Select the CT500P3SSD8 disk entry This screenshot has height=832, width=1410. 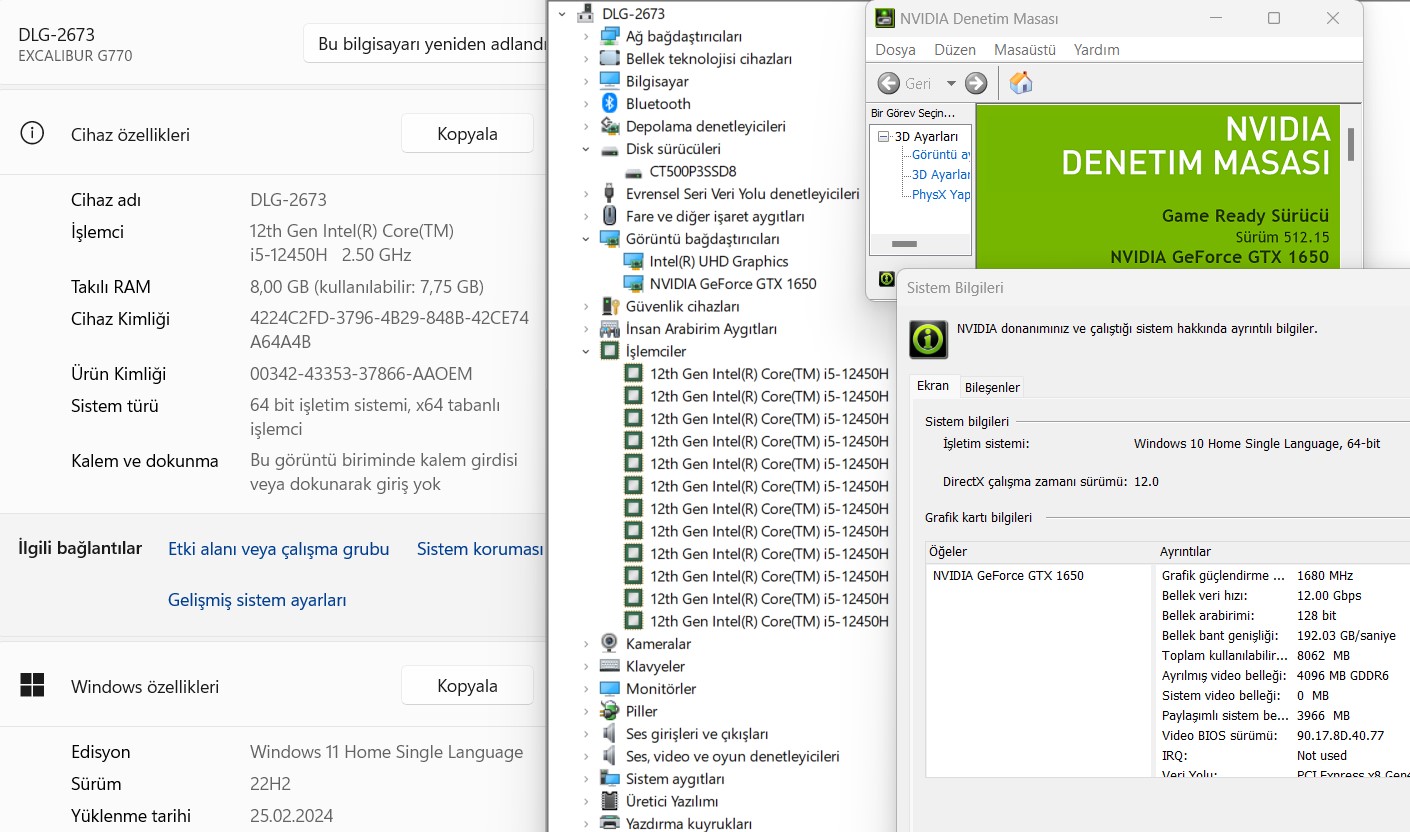coord(693,171)
